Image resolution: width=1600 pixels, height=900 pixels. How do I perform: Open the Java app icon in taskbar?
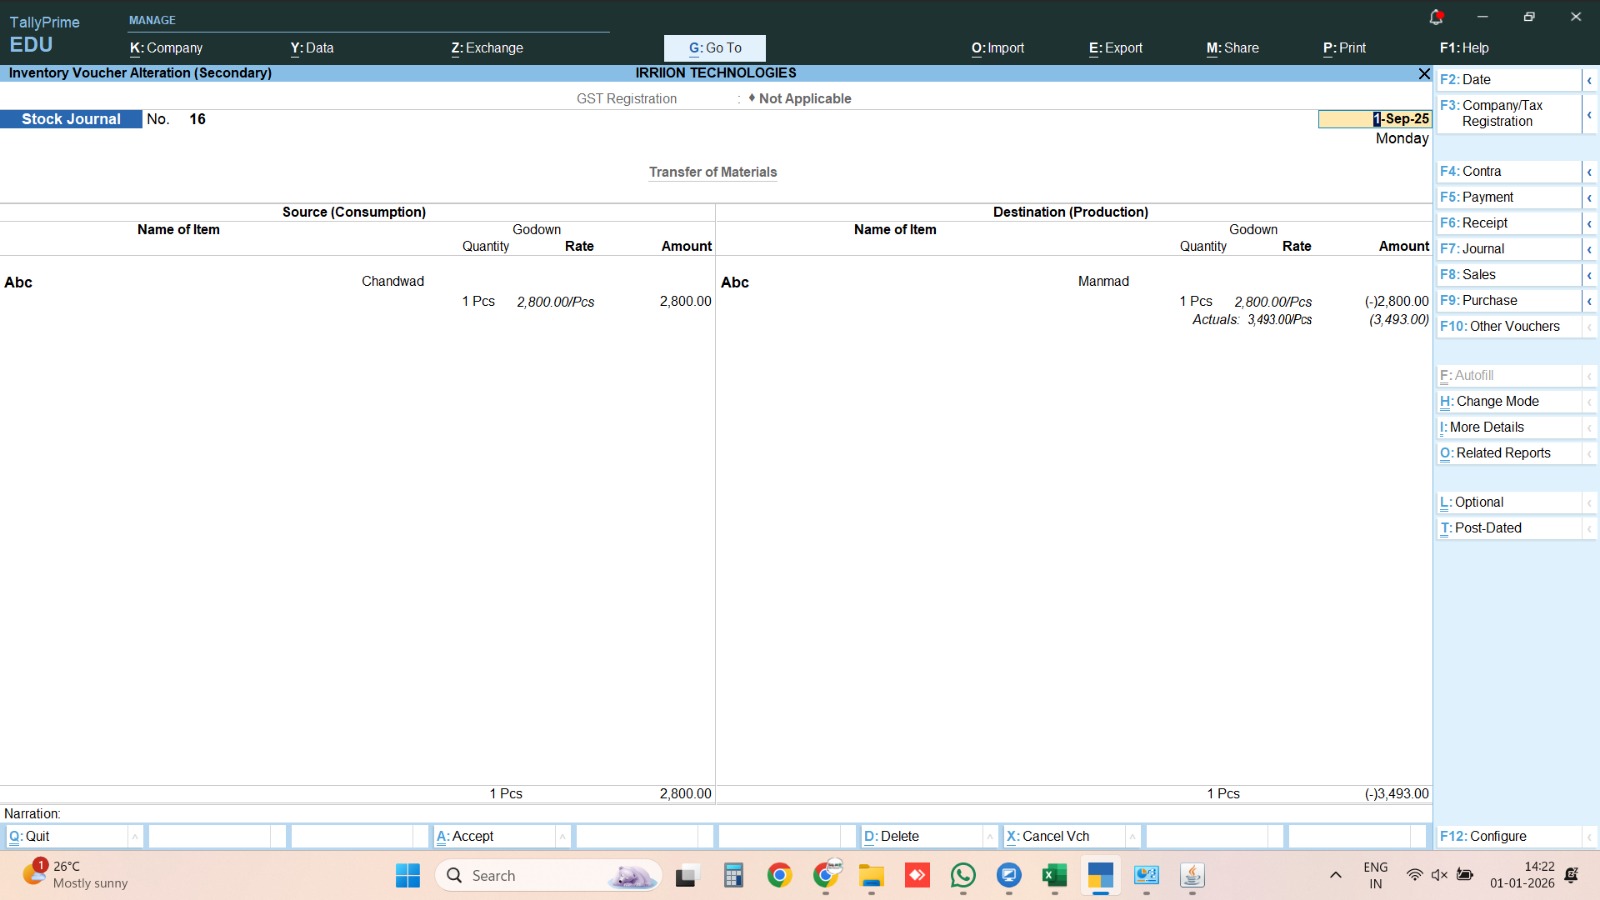pyautogui.click(x=1192, y=876)
